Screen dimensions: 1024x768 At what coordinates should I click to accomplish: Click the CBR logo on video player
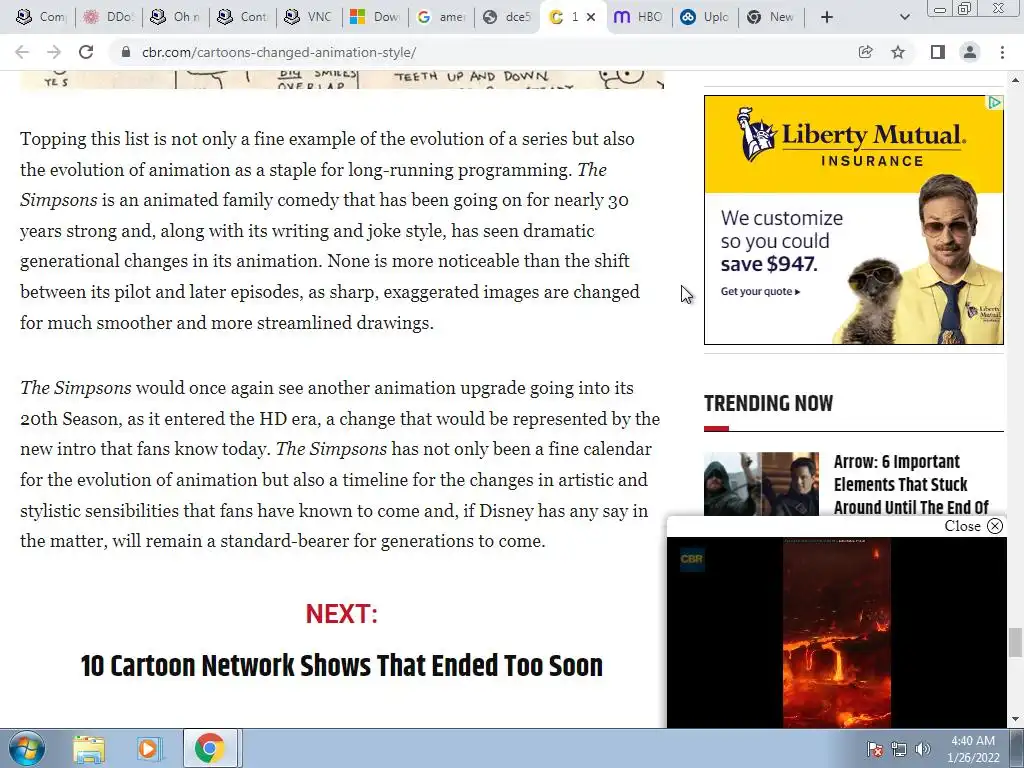[x=692, y=559]
